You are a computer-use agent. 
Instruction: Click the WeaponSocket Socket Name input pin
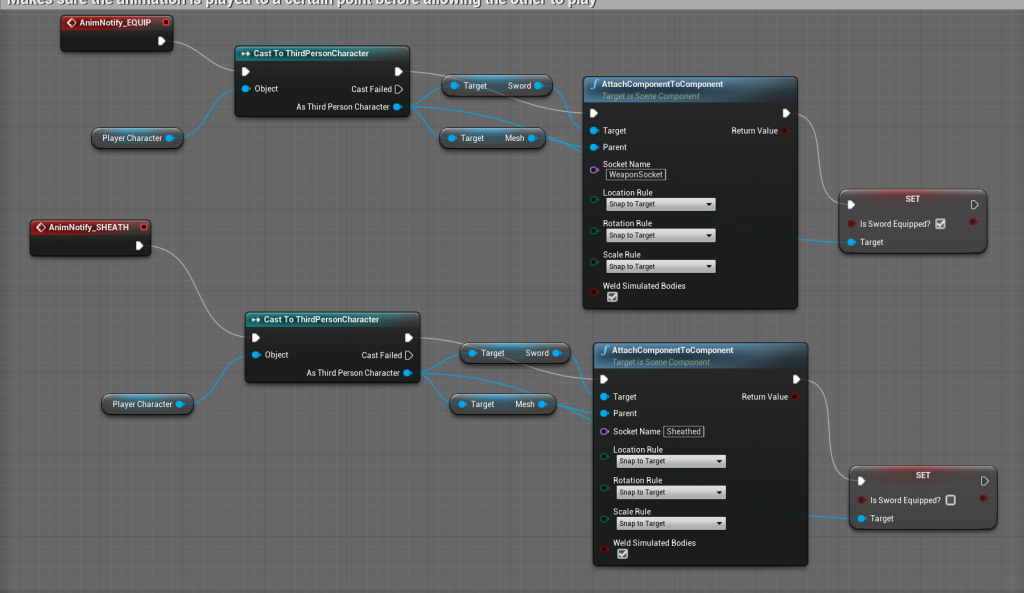pos(594,169)
